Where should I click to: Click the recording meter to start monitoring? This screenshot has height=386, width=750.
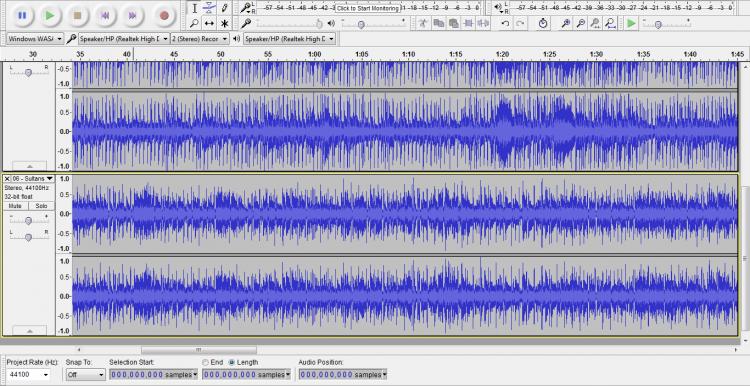367,8
